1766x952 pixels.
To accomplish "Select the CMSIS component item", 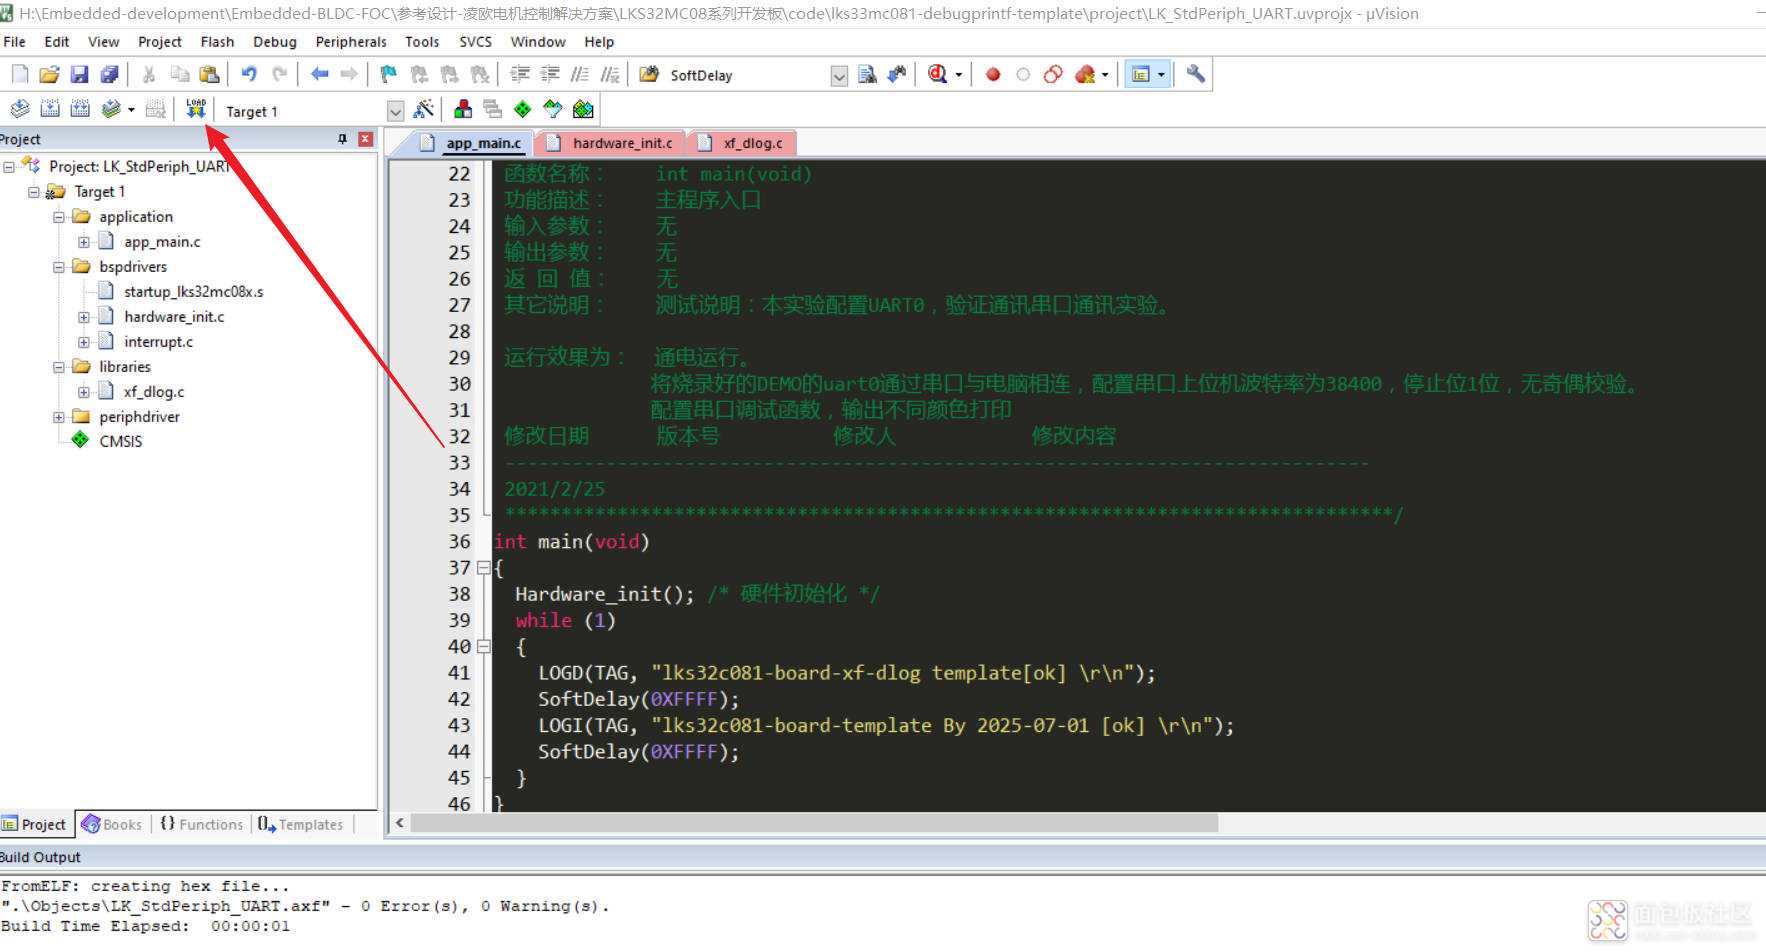I will point(120,441).
